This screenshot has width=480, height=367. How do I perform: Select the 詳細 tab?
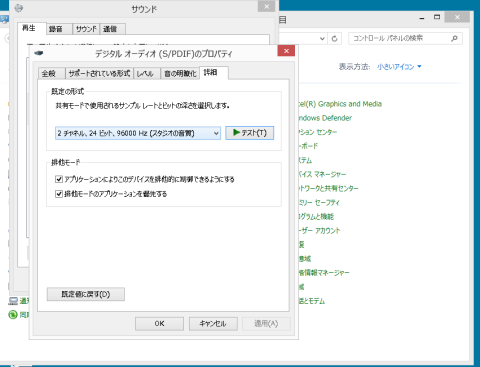click(x=214, y=73)
